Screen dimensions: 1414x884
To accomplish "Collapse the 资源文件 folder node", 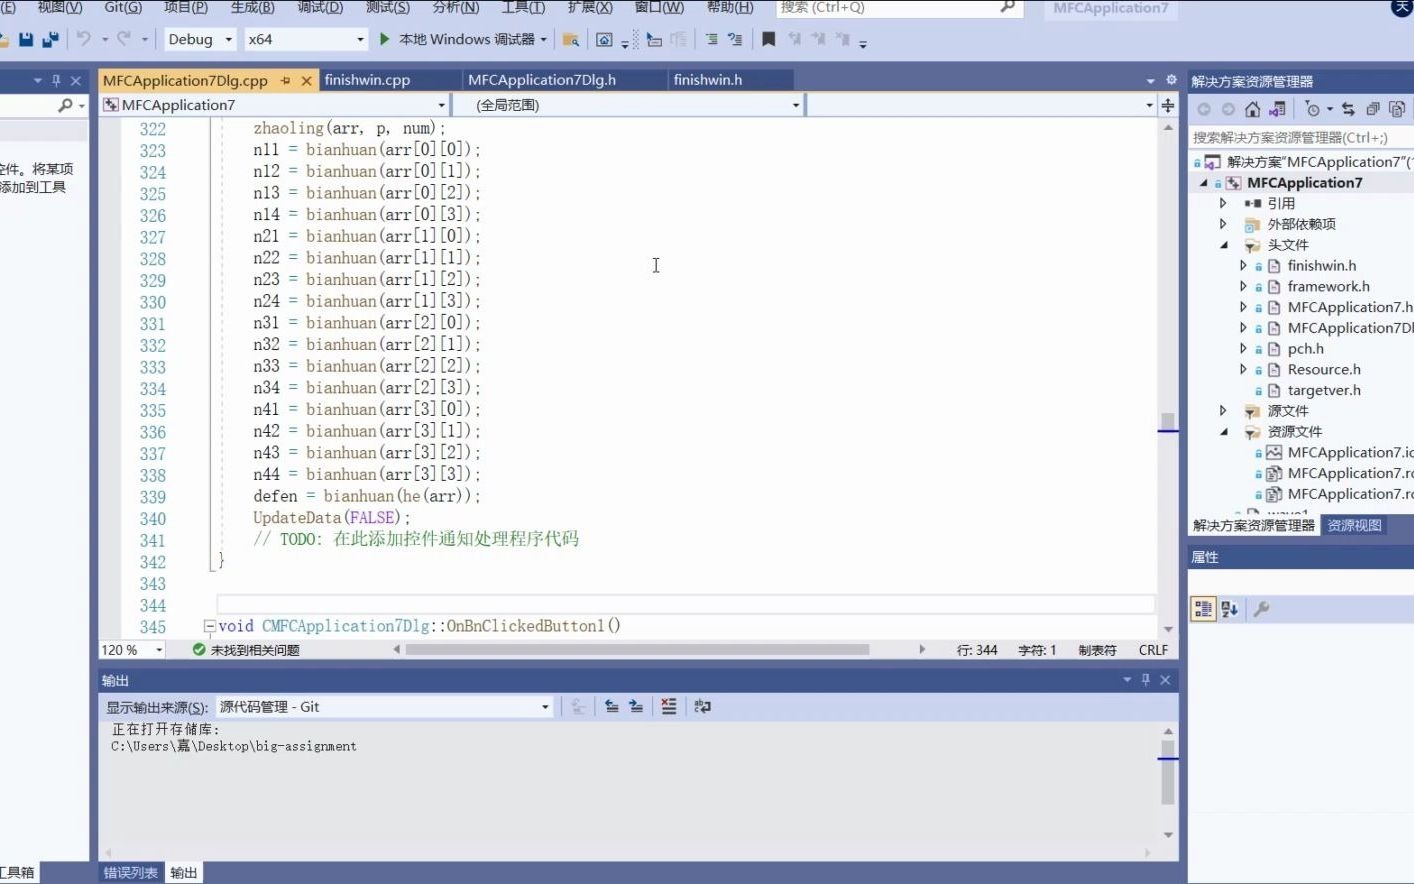I will pyautogui.click(x=1223, y=432).
